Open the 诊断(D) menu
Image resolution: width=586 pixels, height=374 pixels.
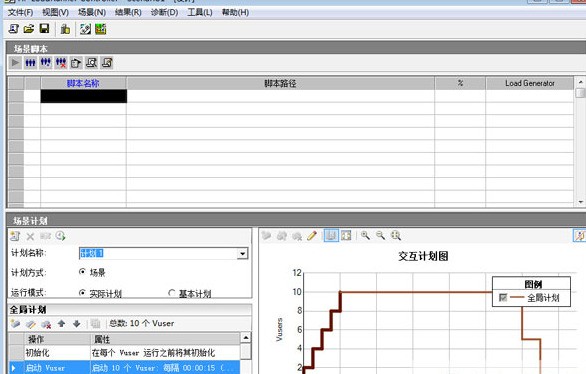click(x=164, y=12)
